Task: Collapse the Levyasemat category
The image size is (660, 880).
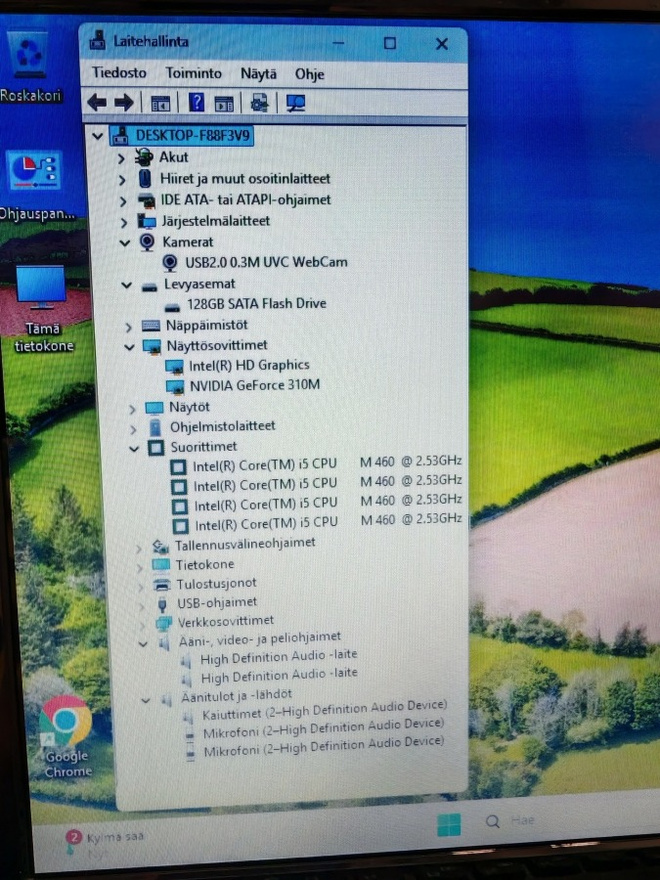Action: coord(126,285)
